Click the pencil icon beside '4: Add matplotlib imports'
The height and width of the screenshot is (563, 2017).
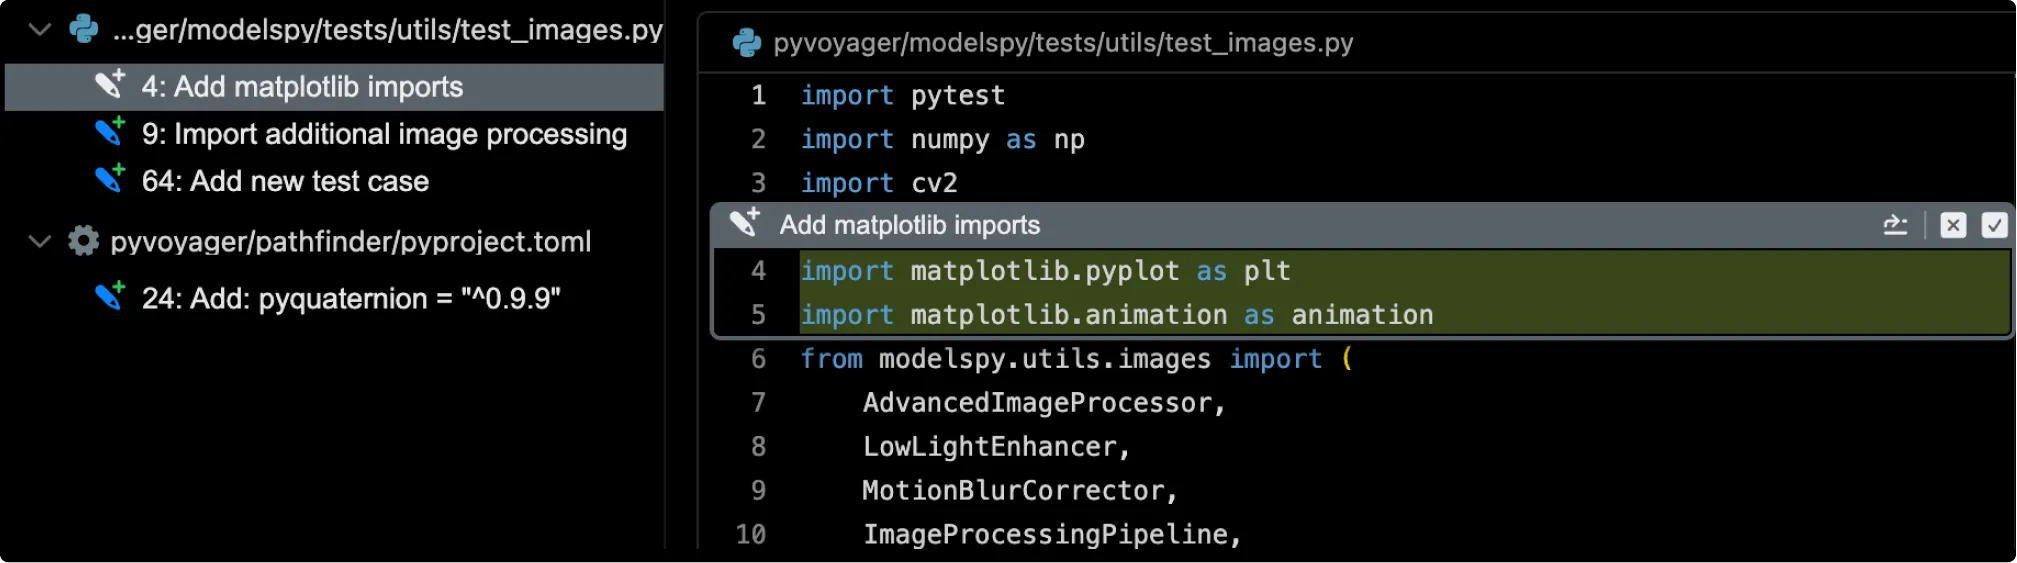[110, 85]
